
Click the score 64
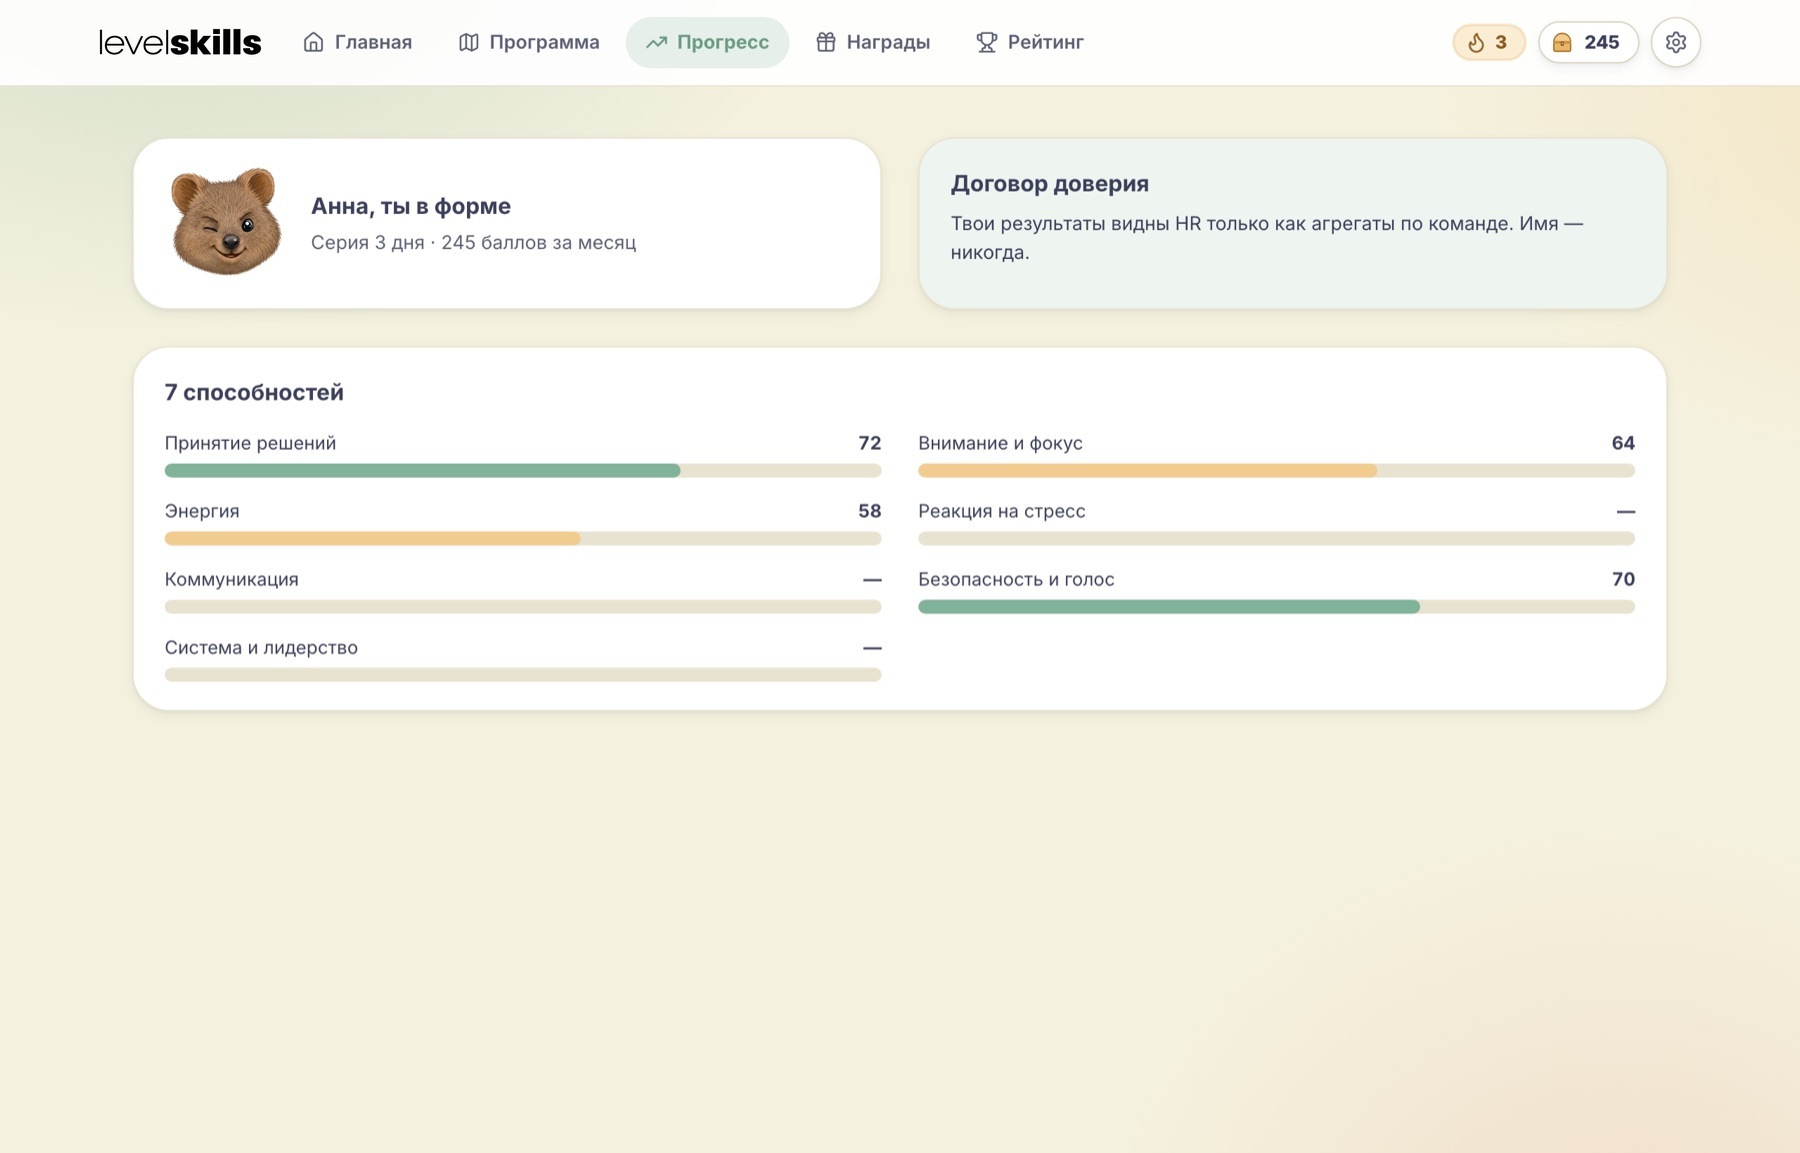(1623, 443)
